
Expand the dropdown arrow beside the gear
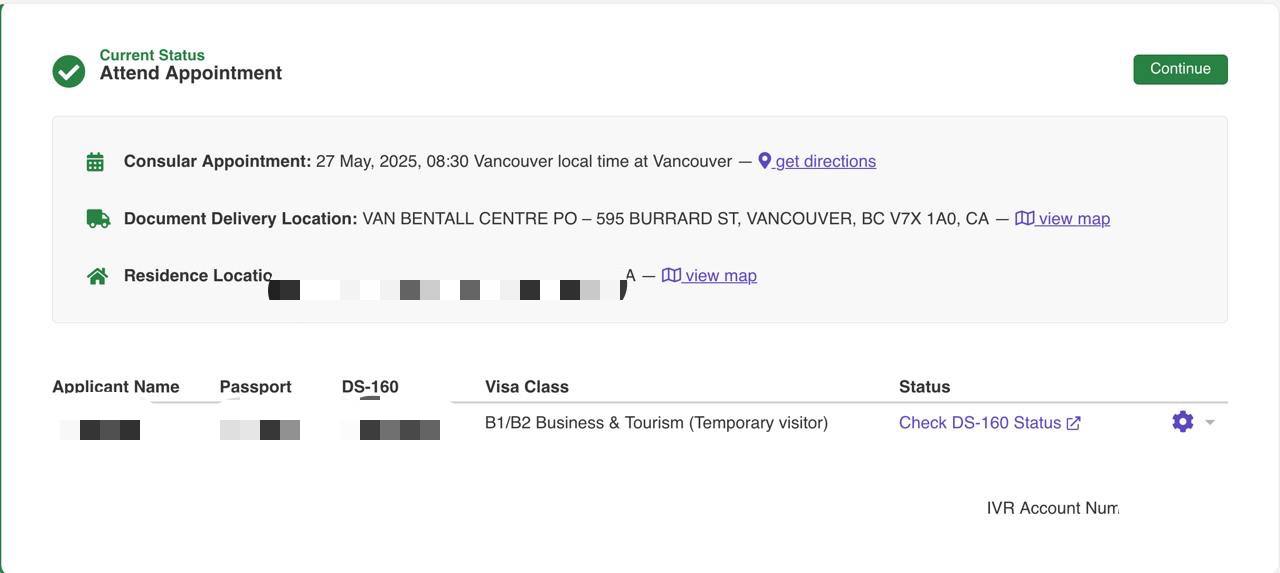click(1210, 422)
